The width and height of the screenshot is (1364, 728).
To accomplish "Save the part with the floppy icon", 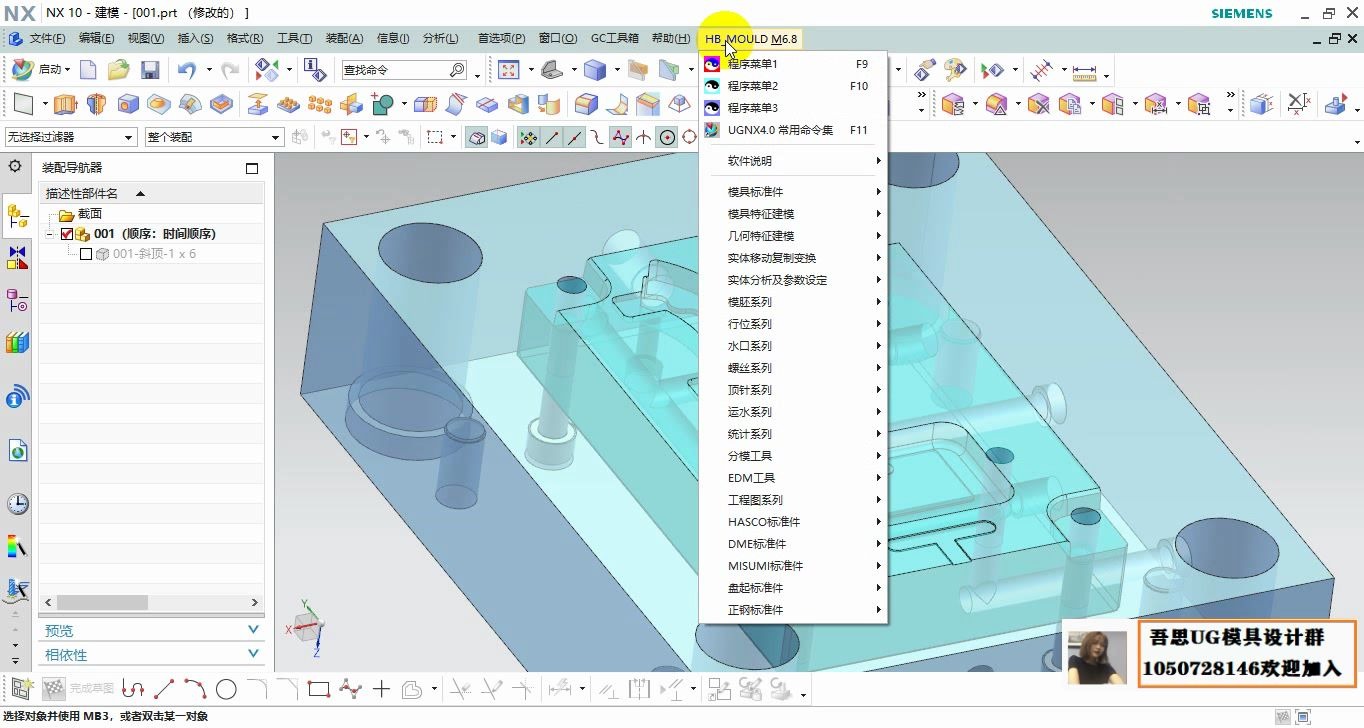I will [x=150, y=70].
